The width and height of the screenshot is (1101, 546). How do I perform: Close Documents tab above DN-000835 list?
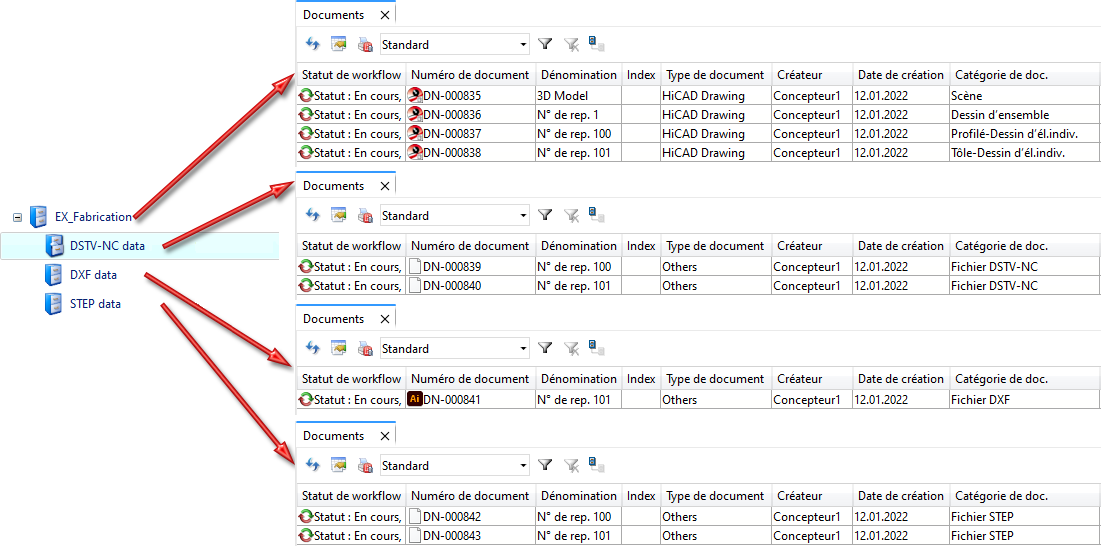click(384, 14)
